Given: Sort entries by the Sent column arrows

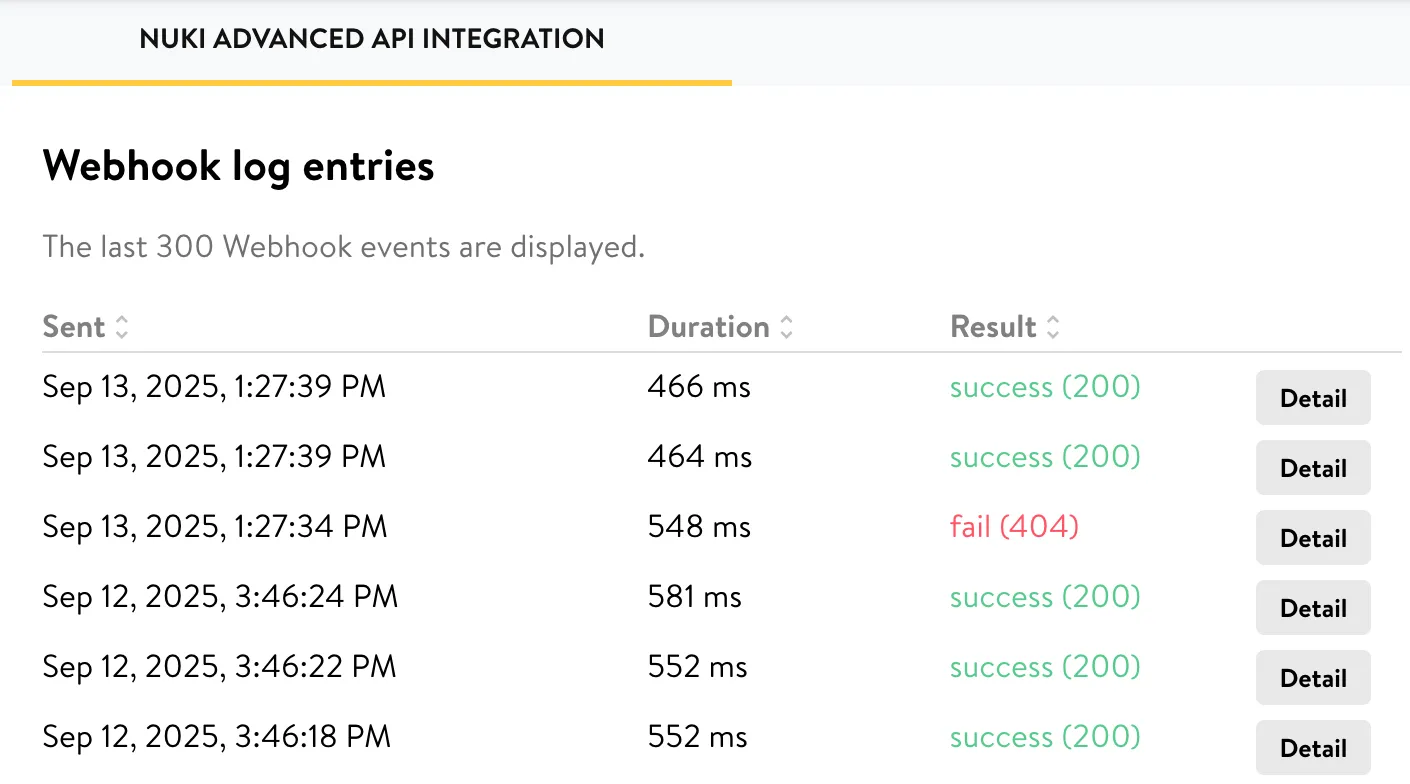Looking at the screenshot, I should [122, 327].
